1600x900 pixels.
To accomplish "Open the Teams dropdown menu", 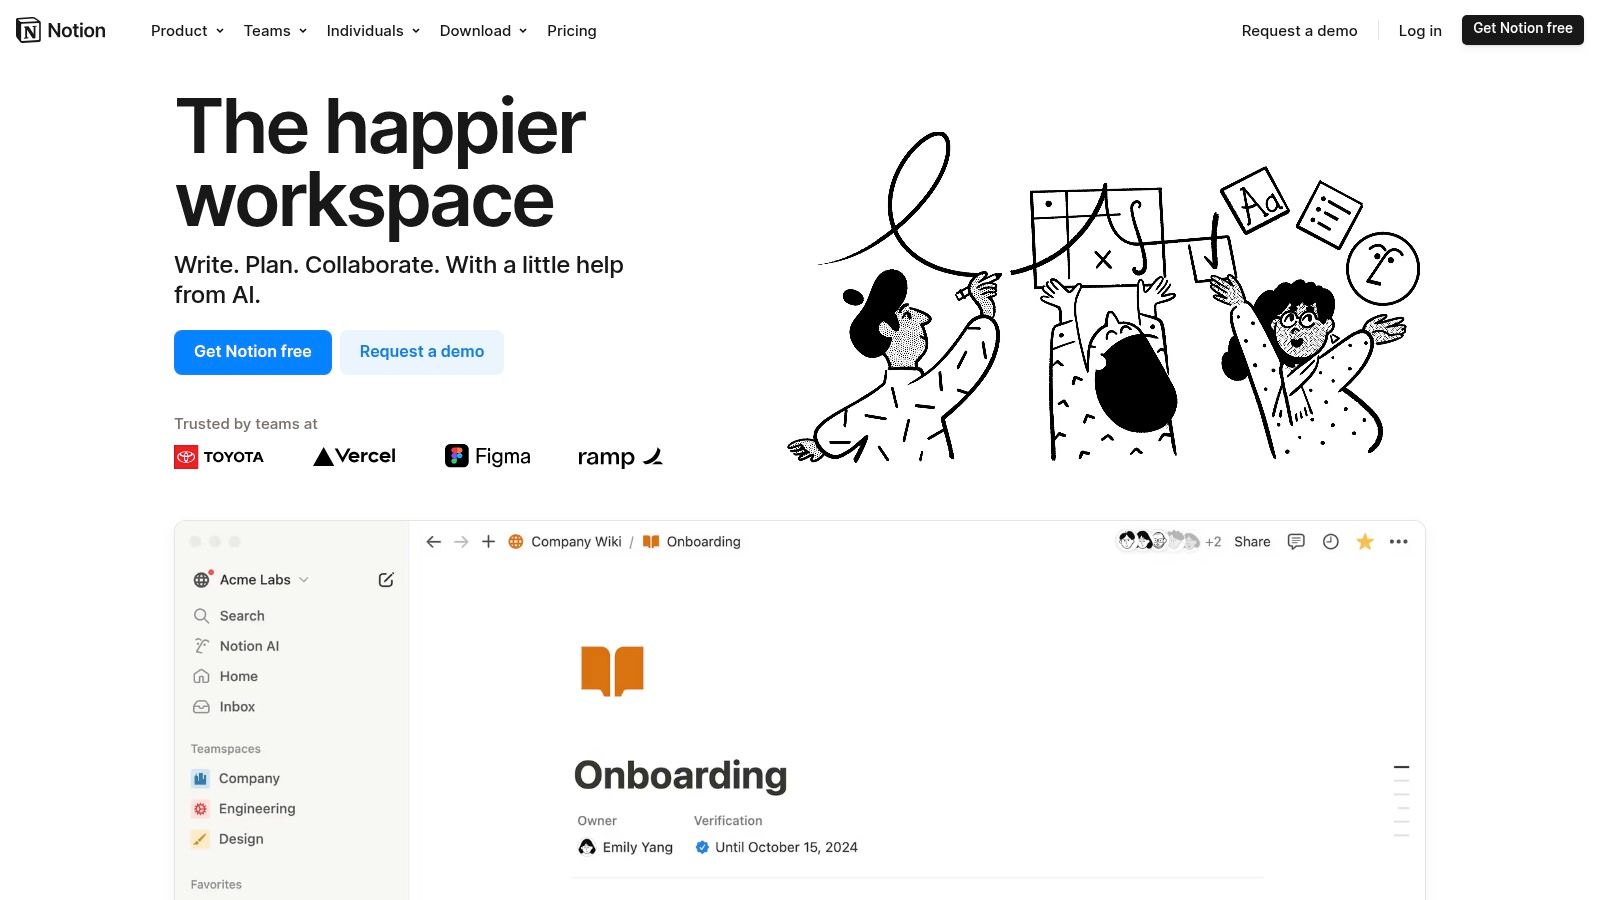I will tap(275, 31).
